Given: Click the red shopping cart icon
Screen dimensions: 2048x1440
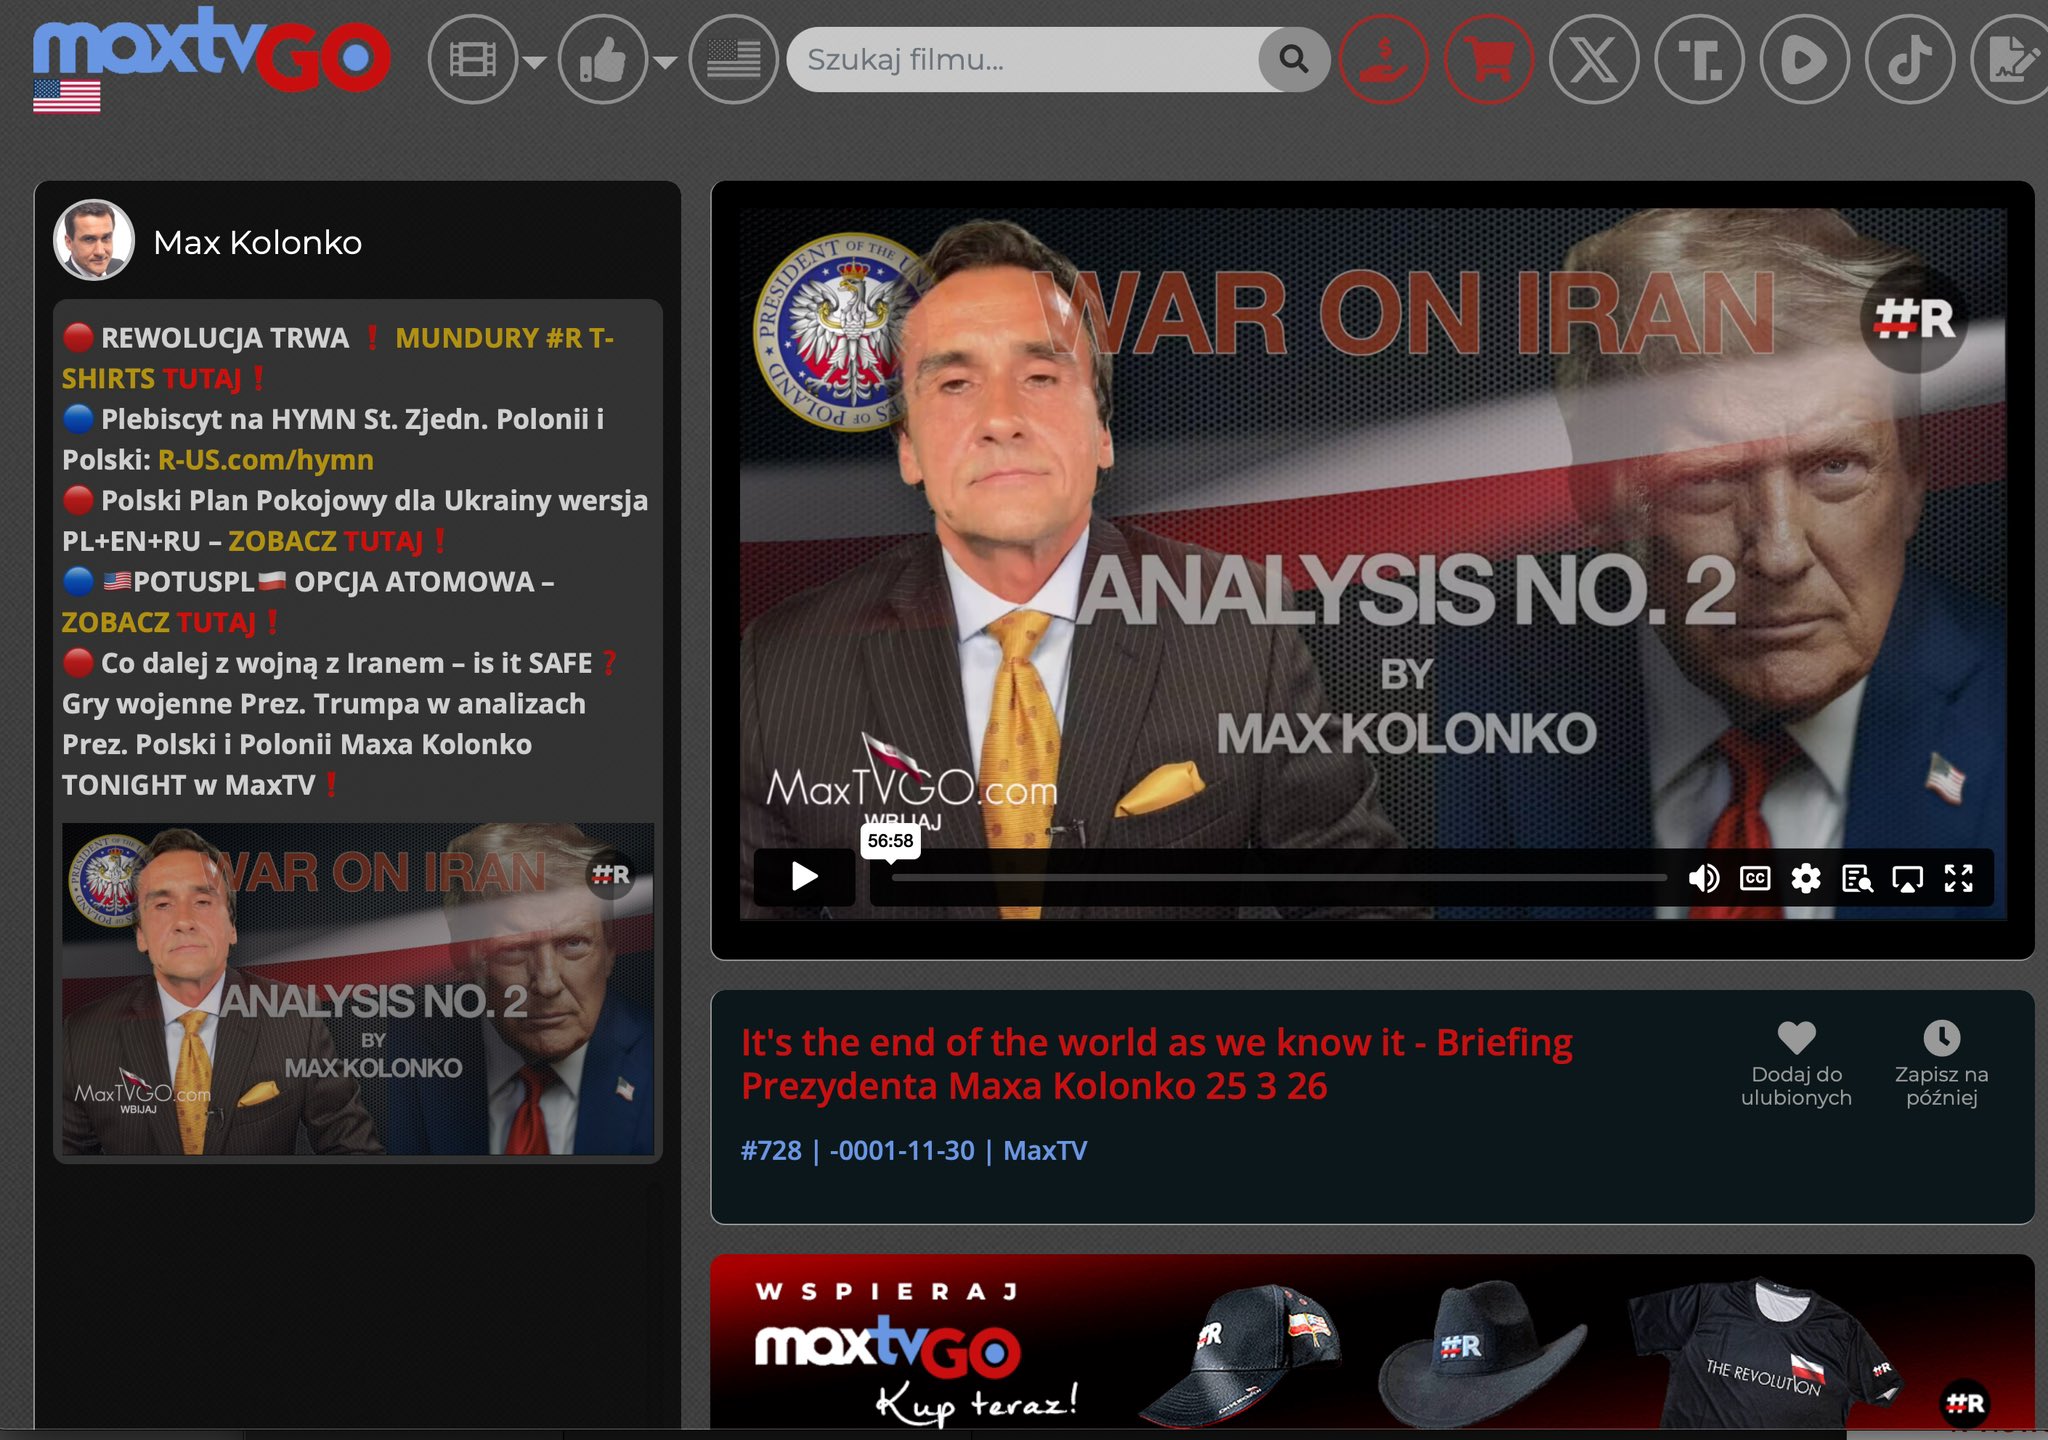Looking at the screenshot, I should tap(1489, 61).
